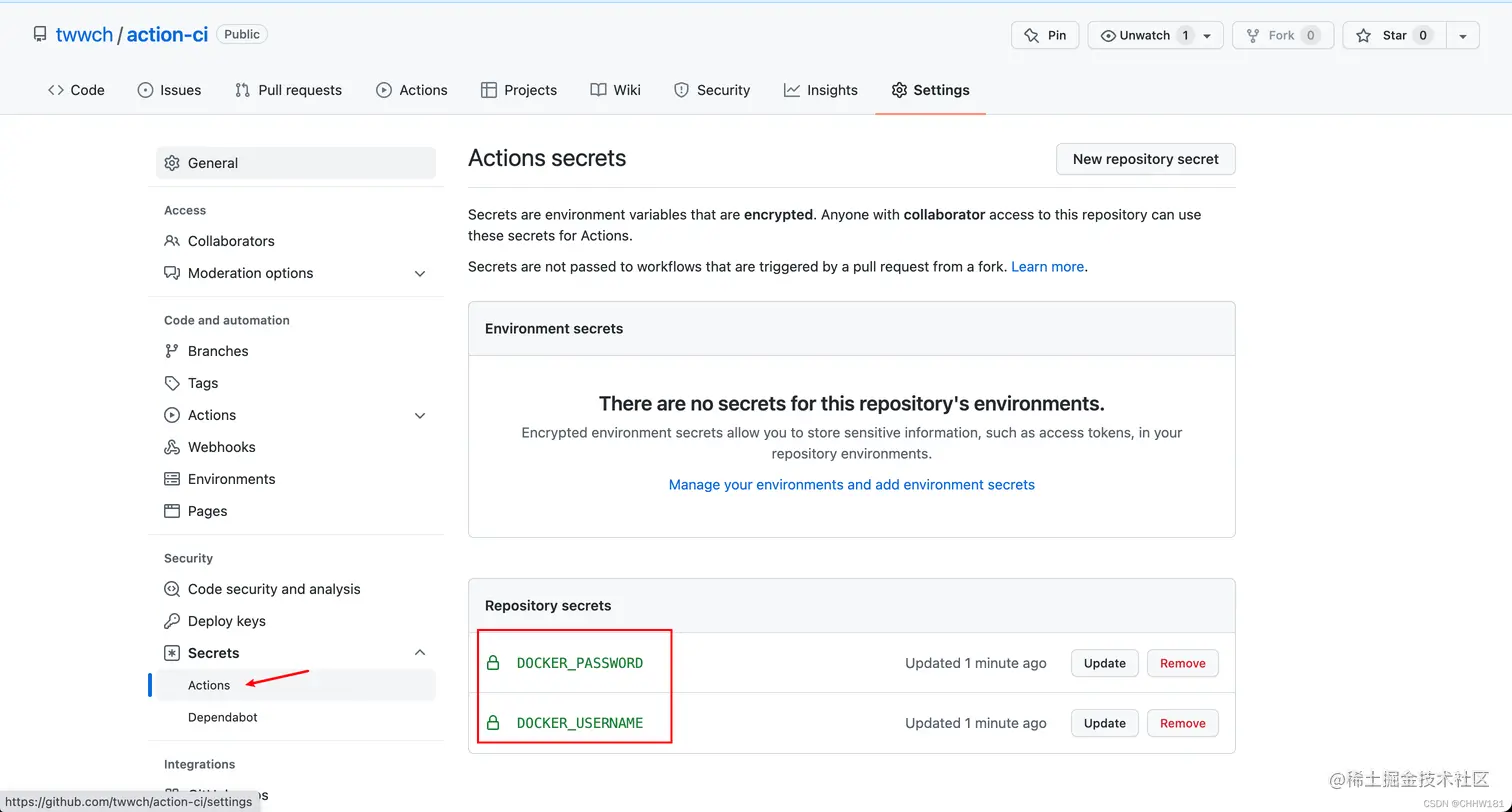The width and height of the screenshot is (1512, 812).
Task: Switch to the Insights tab
Action: (x=820, y=90)
